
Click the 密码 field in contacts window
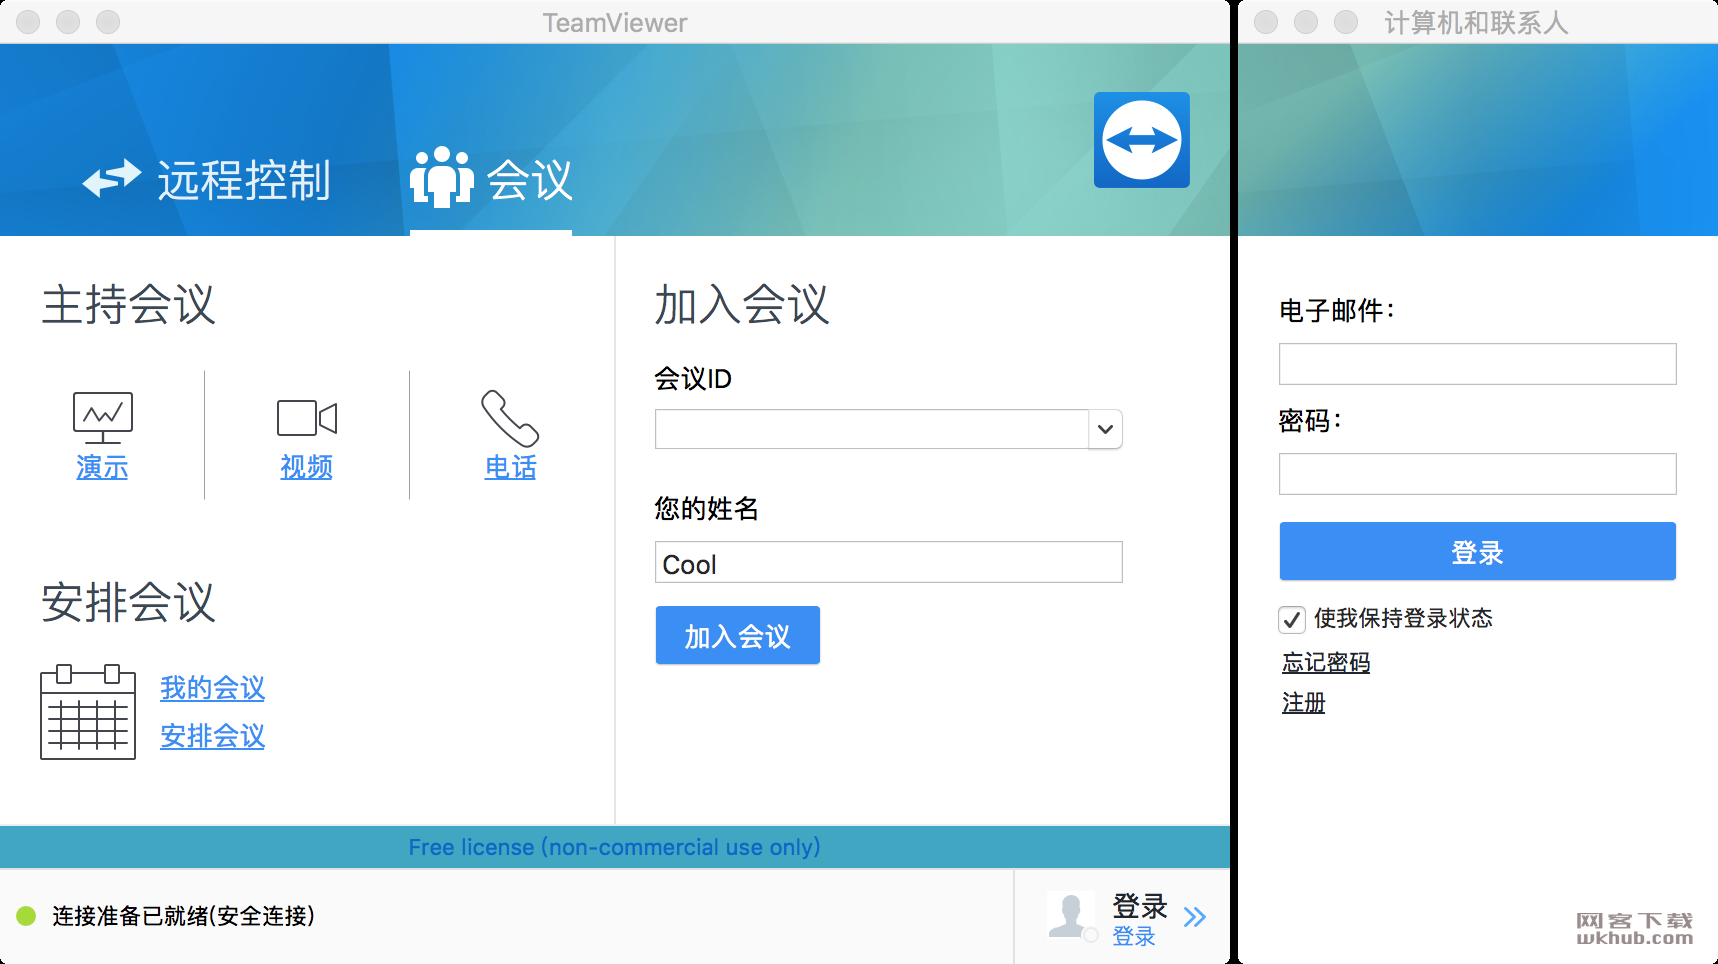pyautogui.click(x=1477, y=474)
